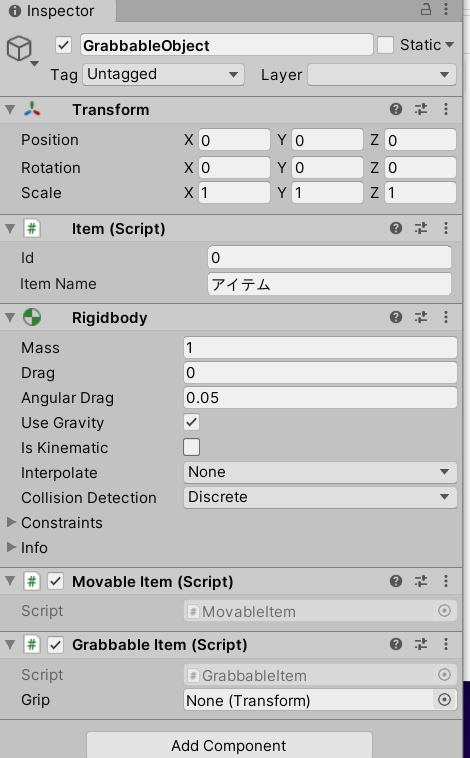This screenshot has height=758, width=470.
Task: Click the Add Component button
Action: coord(229,745)
